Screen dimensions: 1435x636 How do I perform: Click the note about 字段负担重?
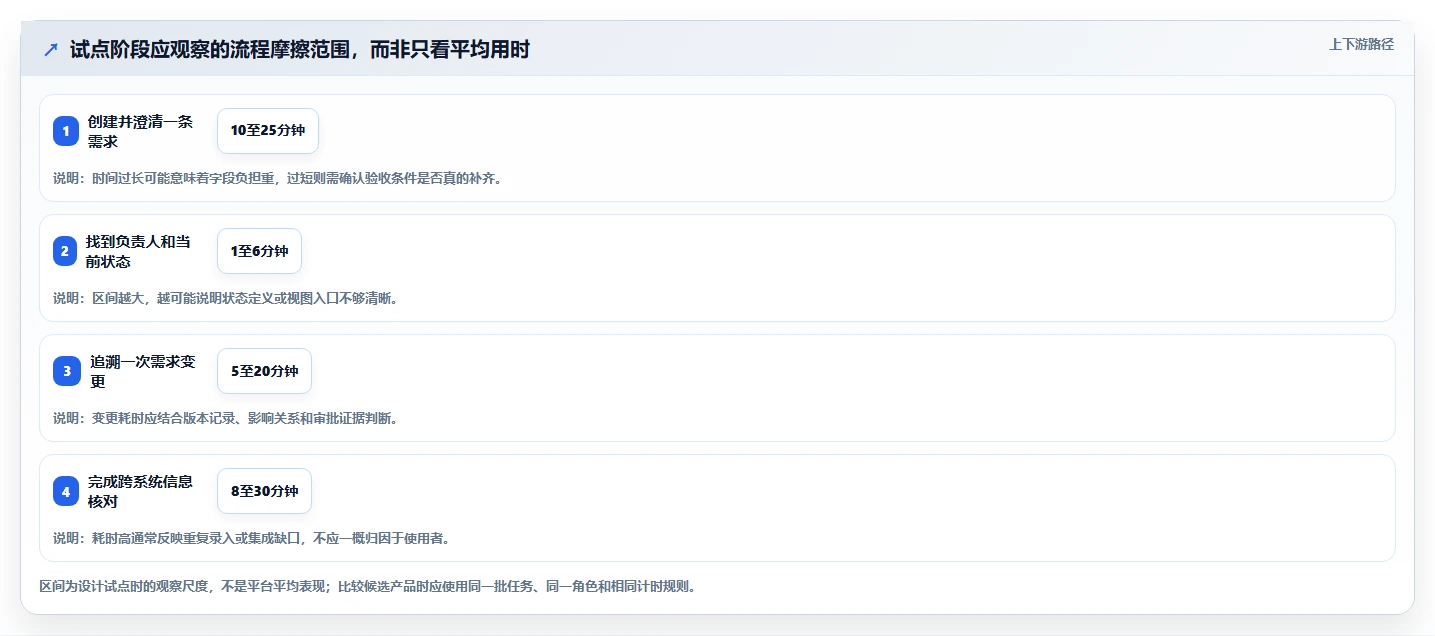coord(278,178)
